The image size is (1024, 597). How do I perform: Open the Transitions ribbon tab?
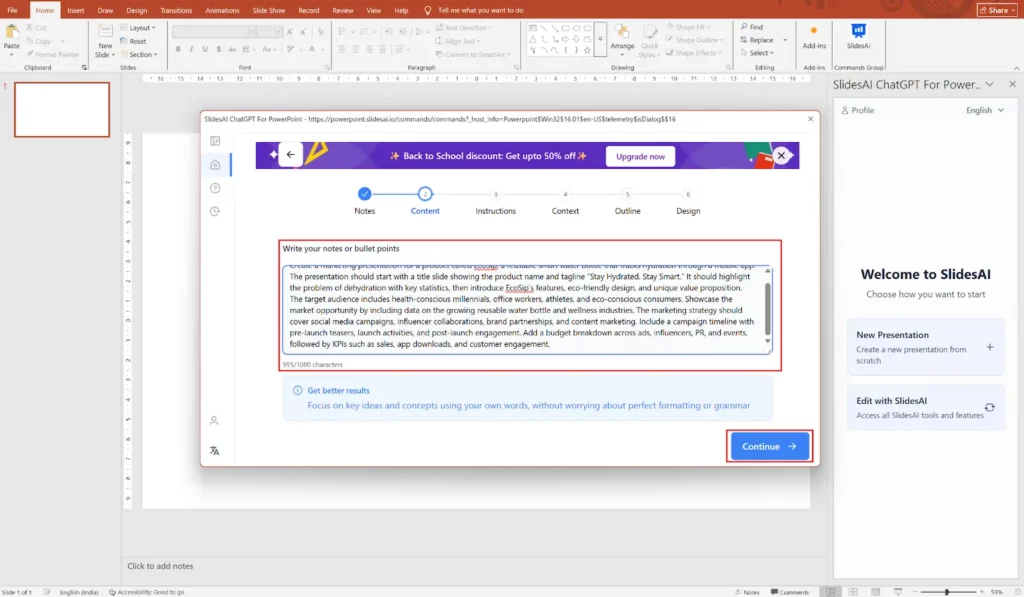pyautogui.click(x=176, y=10)
